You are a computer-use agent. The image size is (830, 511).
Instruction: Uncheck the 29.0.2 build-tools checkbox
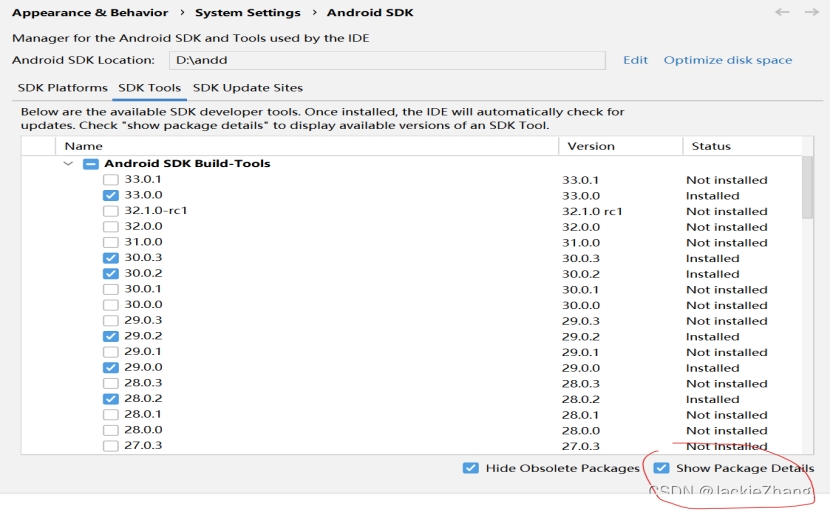click(x=111, y=336)
